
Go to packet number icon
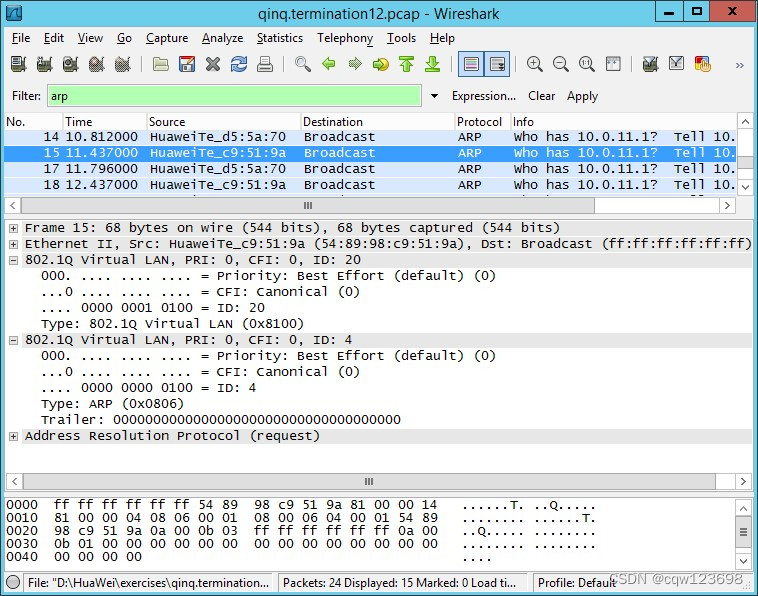click(x=381, y=64)
